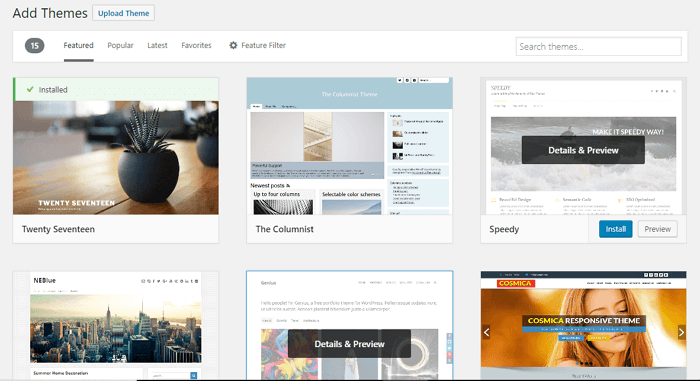Click the right arrow on Cosmica slider
The height and width of the screenshot is (381, 700).
[x=681, y=332]
